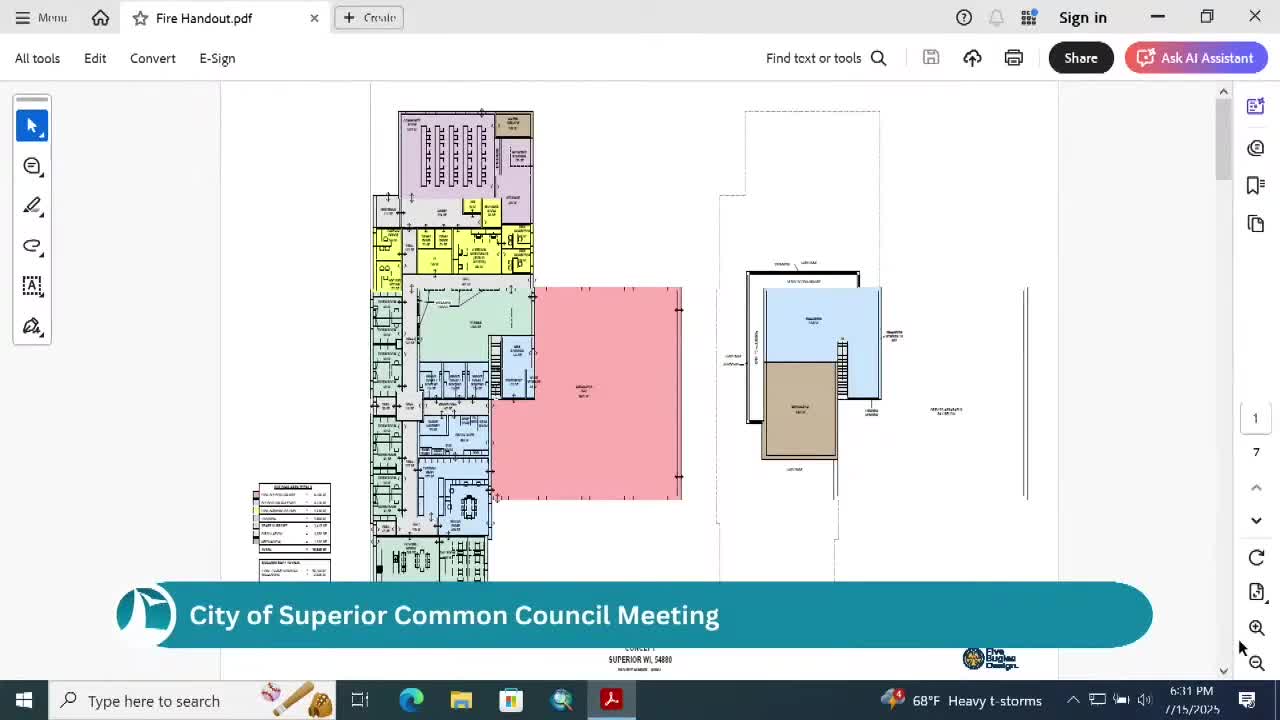Zoom in with the magnifier plus

tap(1257, 628)
